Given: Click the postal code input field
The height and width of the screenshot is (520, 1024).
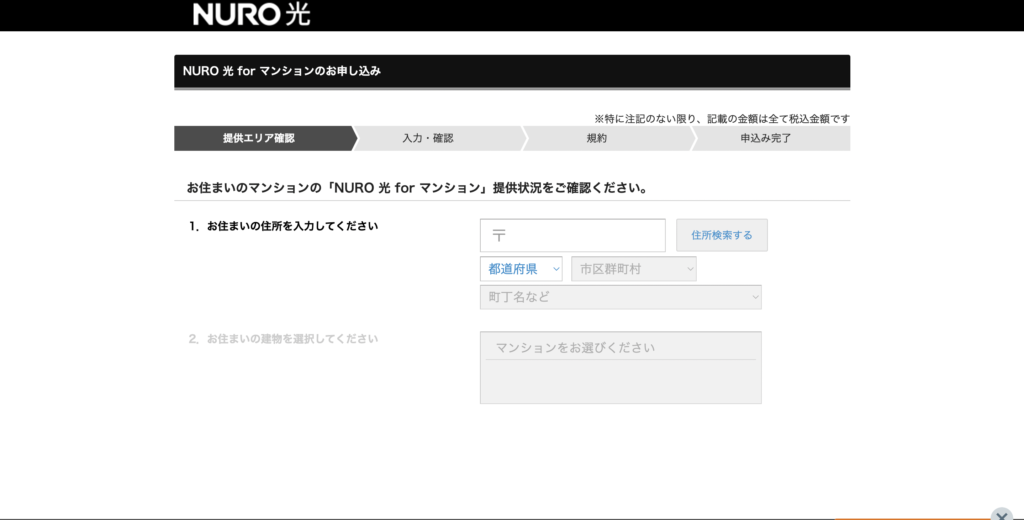Looking at the screenshot, I should [573, 235].
